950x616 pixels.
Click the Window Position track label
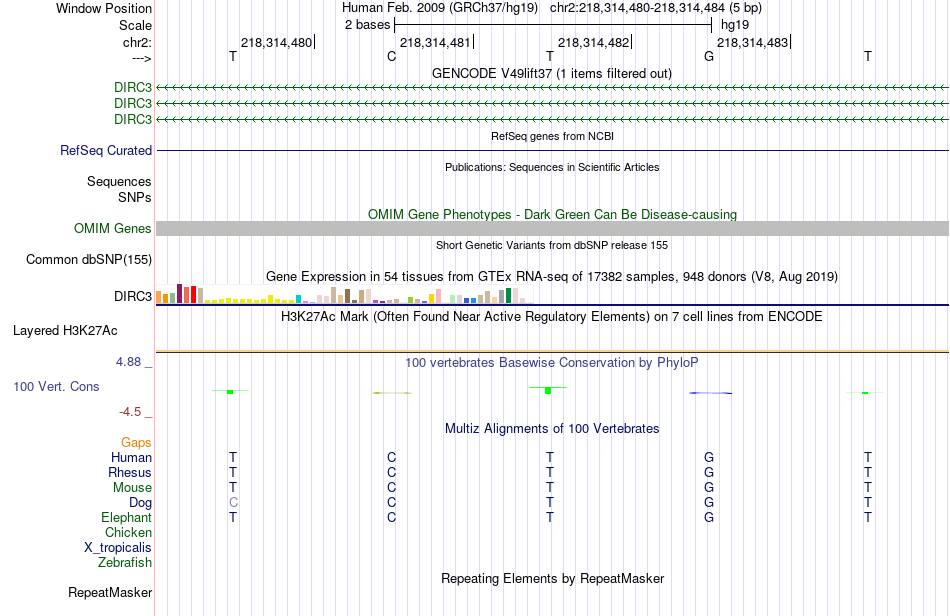(x=104, y=8)
